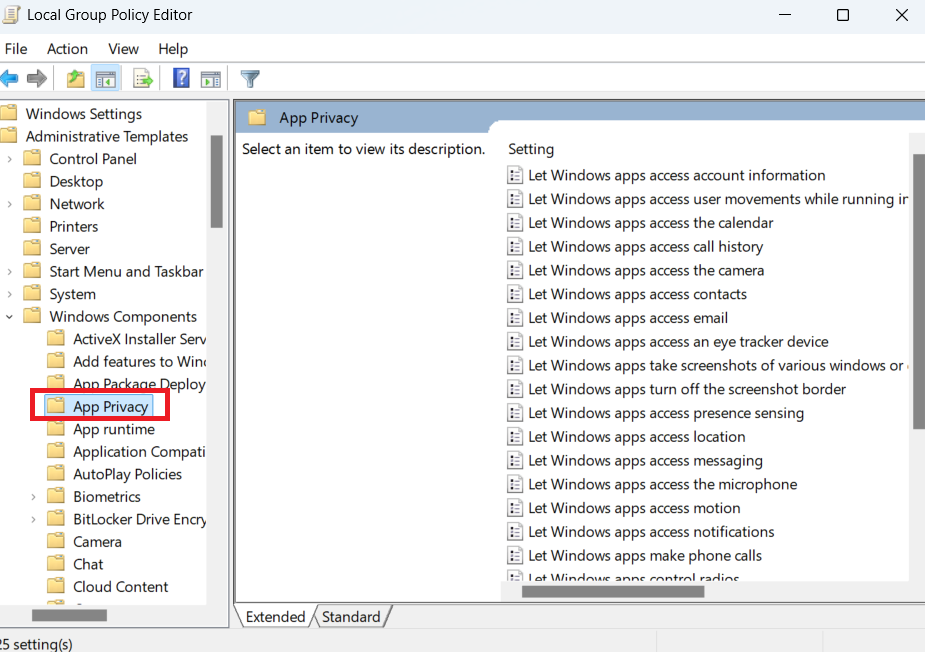Click the tree pane vertical scrollbar thumb
This screenshot has height=652, width=925.
pyautogui.click(x=217, y=181)
